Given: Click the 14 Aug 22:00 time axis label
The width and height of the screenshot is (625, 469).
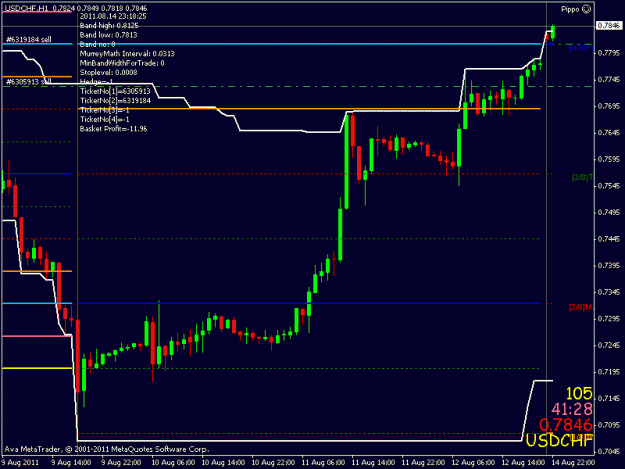Looking at the screenshot, I should (x=573, y=463).
